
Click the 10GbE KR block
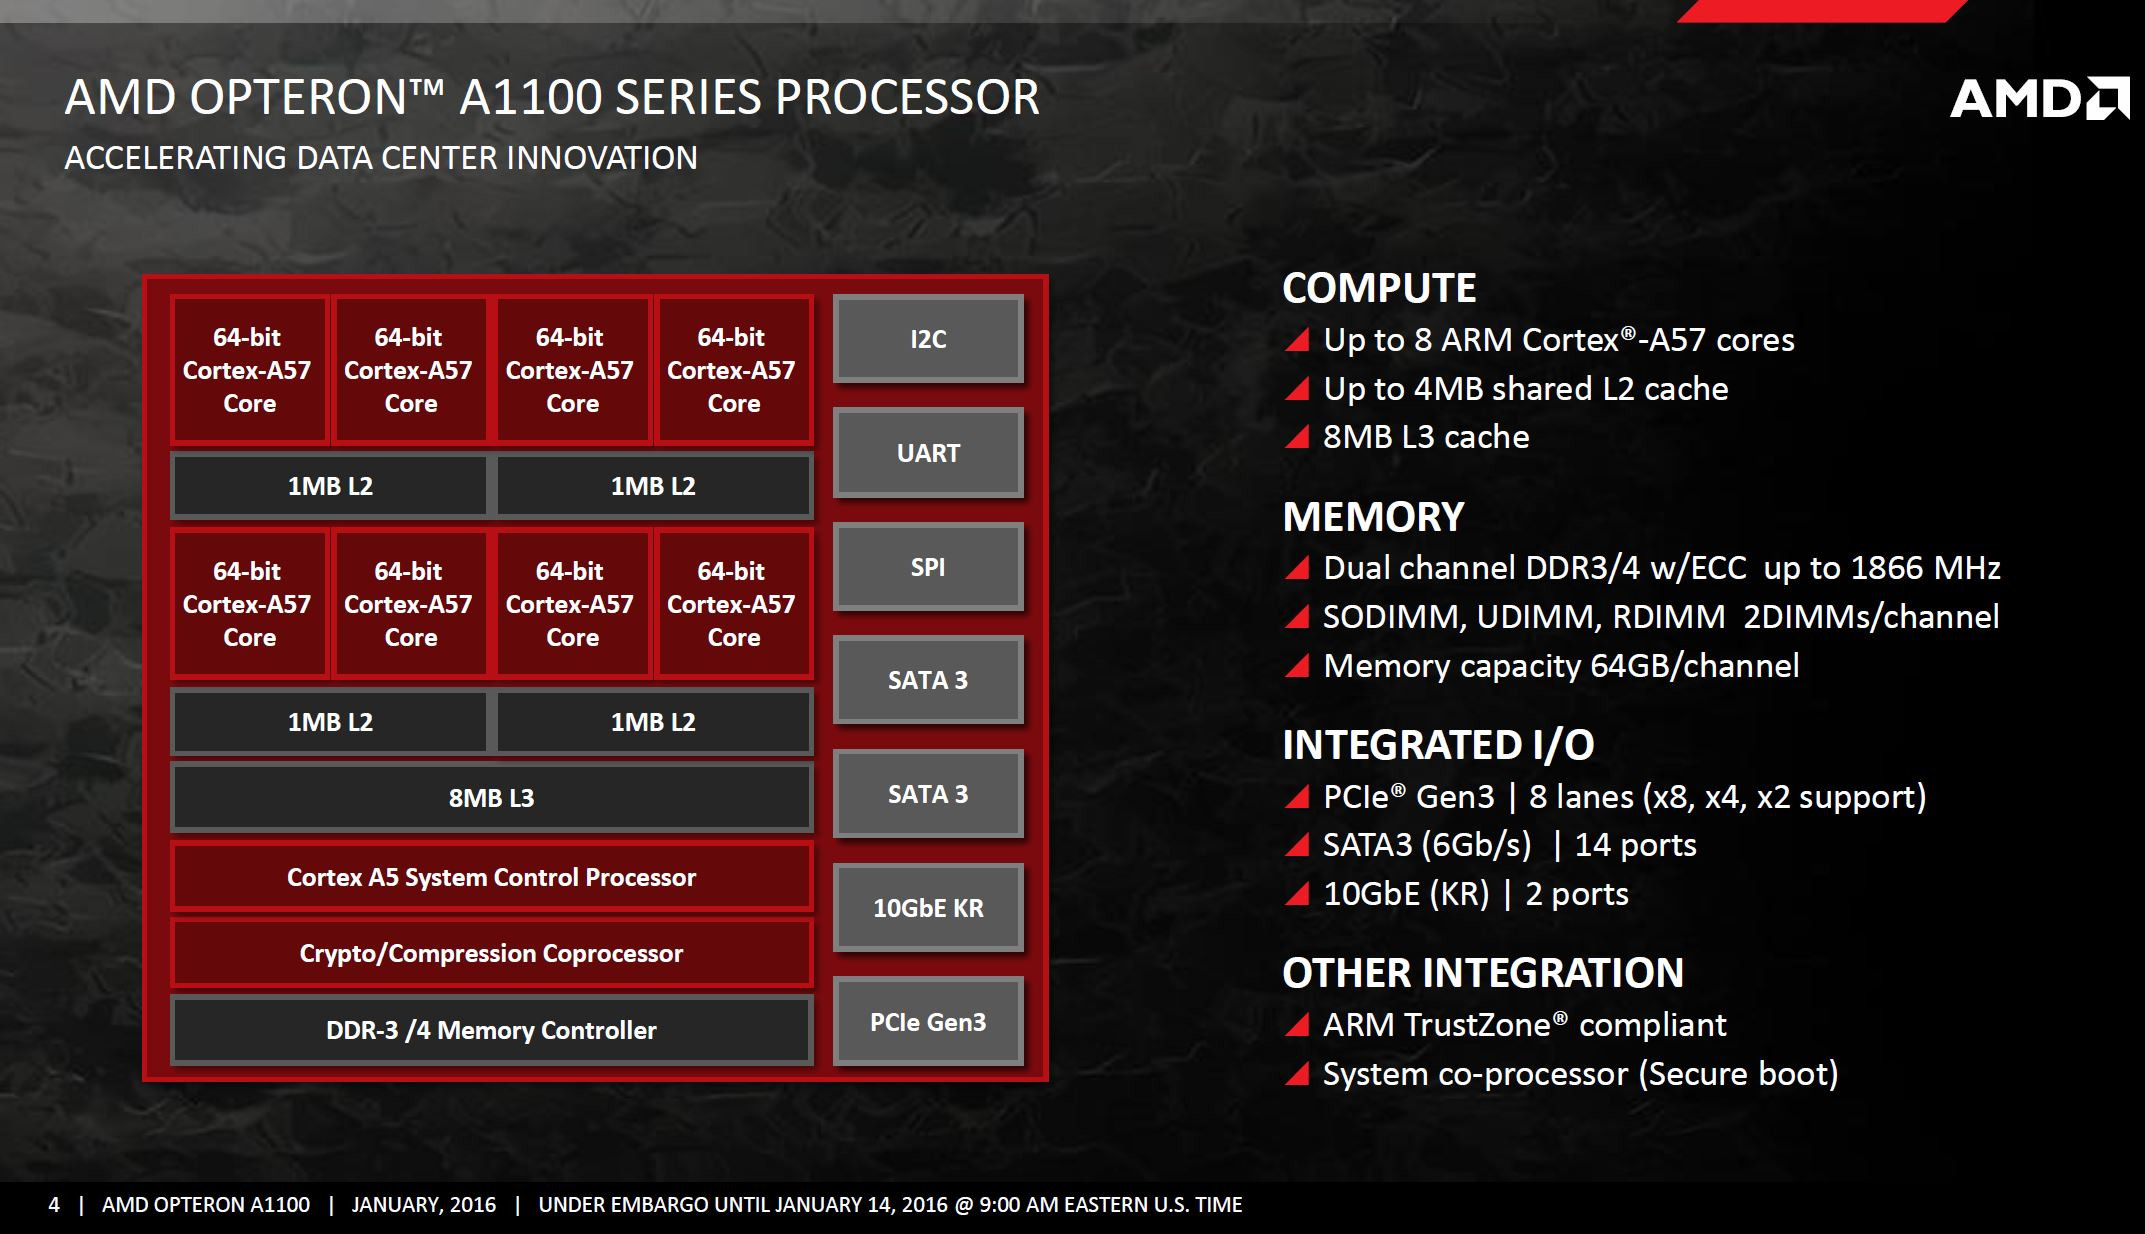[928, 908]
